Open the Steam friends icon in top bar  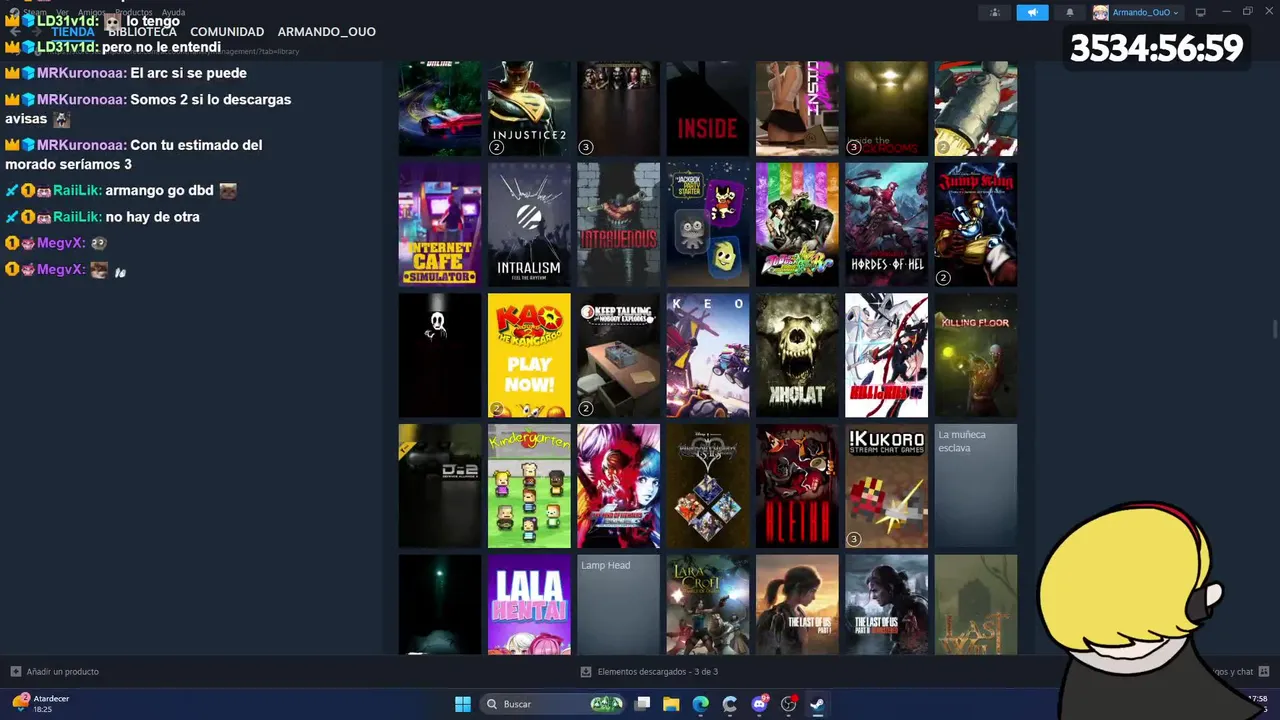pos(995,12)
